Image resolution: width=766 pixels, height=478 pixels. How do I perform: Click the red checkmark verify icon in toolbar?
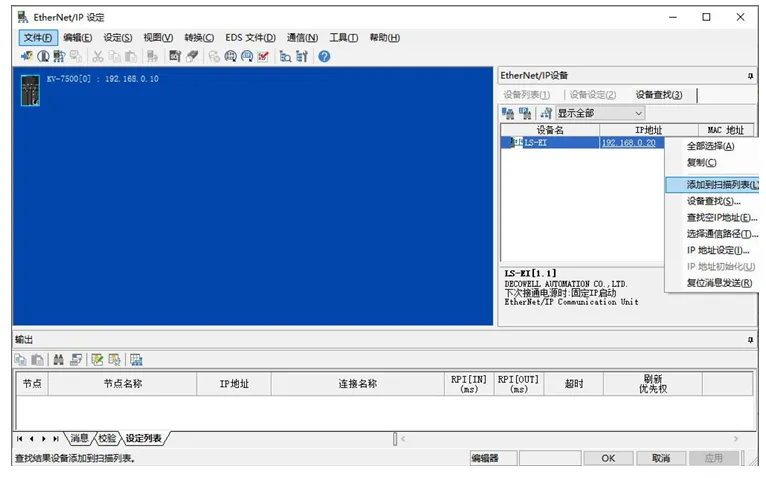(x=263, y=57)
